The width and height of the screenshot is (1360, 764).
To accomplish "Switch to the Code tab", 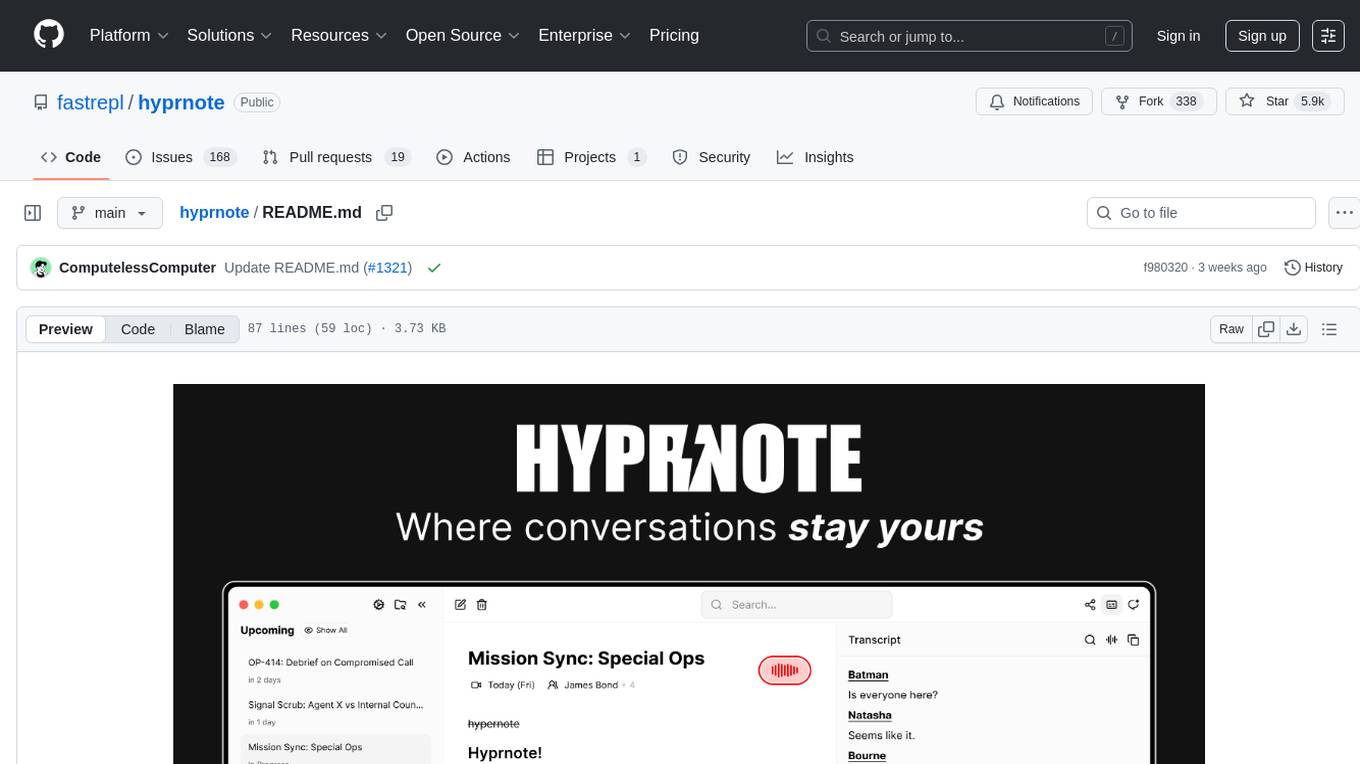I will 71,157.
